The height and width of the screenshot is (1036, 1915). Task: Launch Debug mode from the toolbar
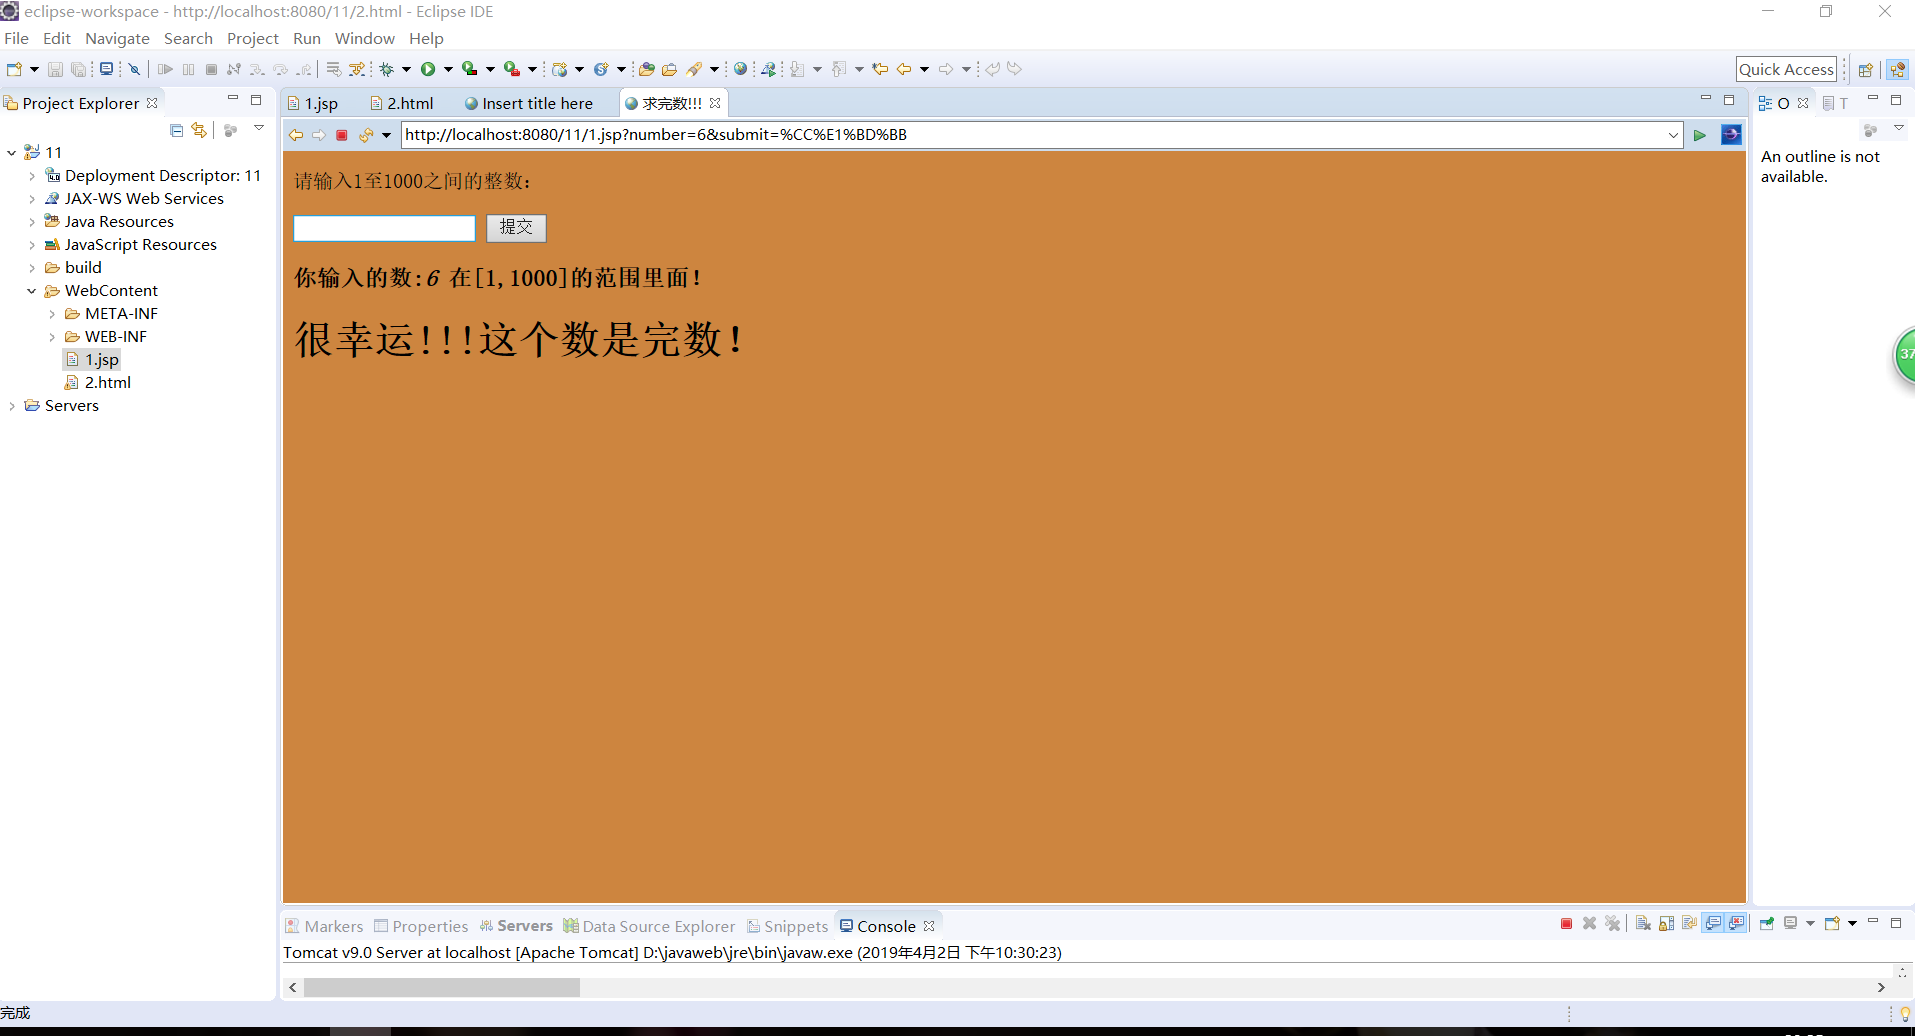(387, 68)
